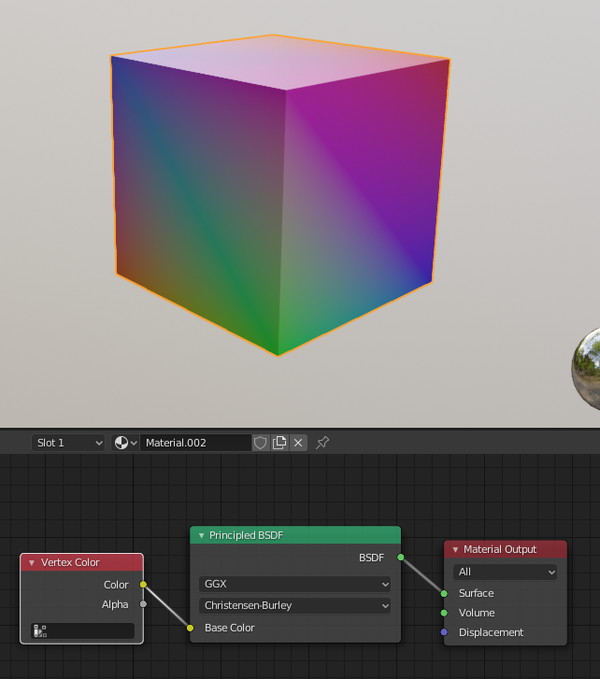Image resolution: width=600 pixels, height=679 pixels.
Task: Click the Vertex Color node header
Action: (82, 563)
